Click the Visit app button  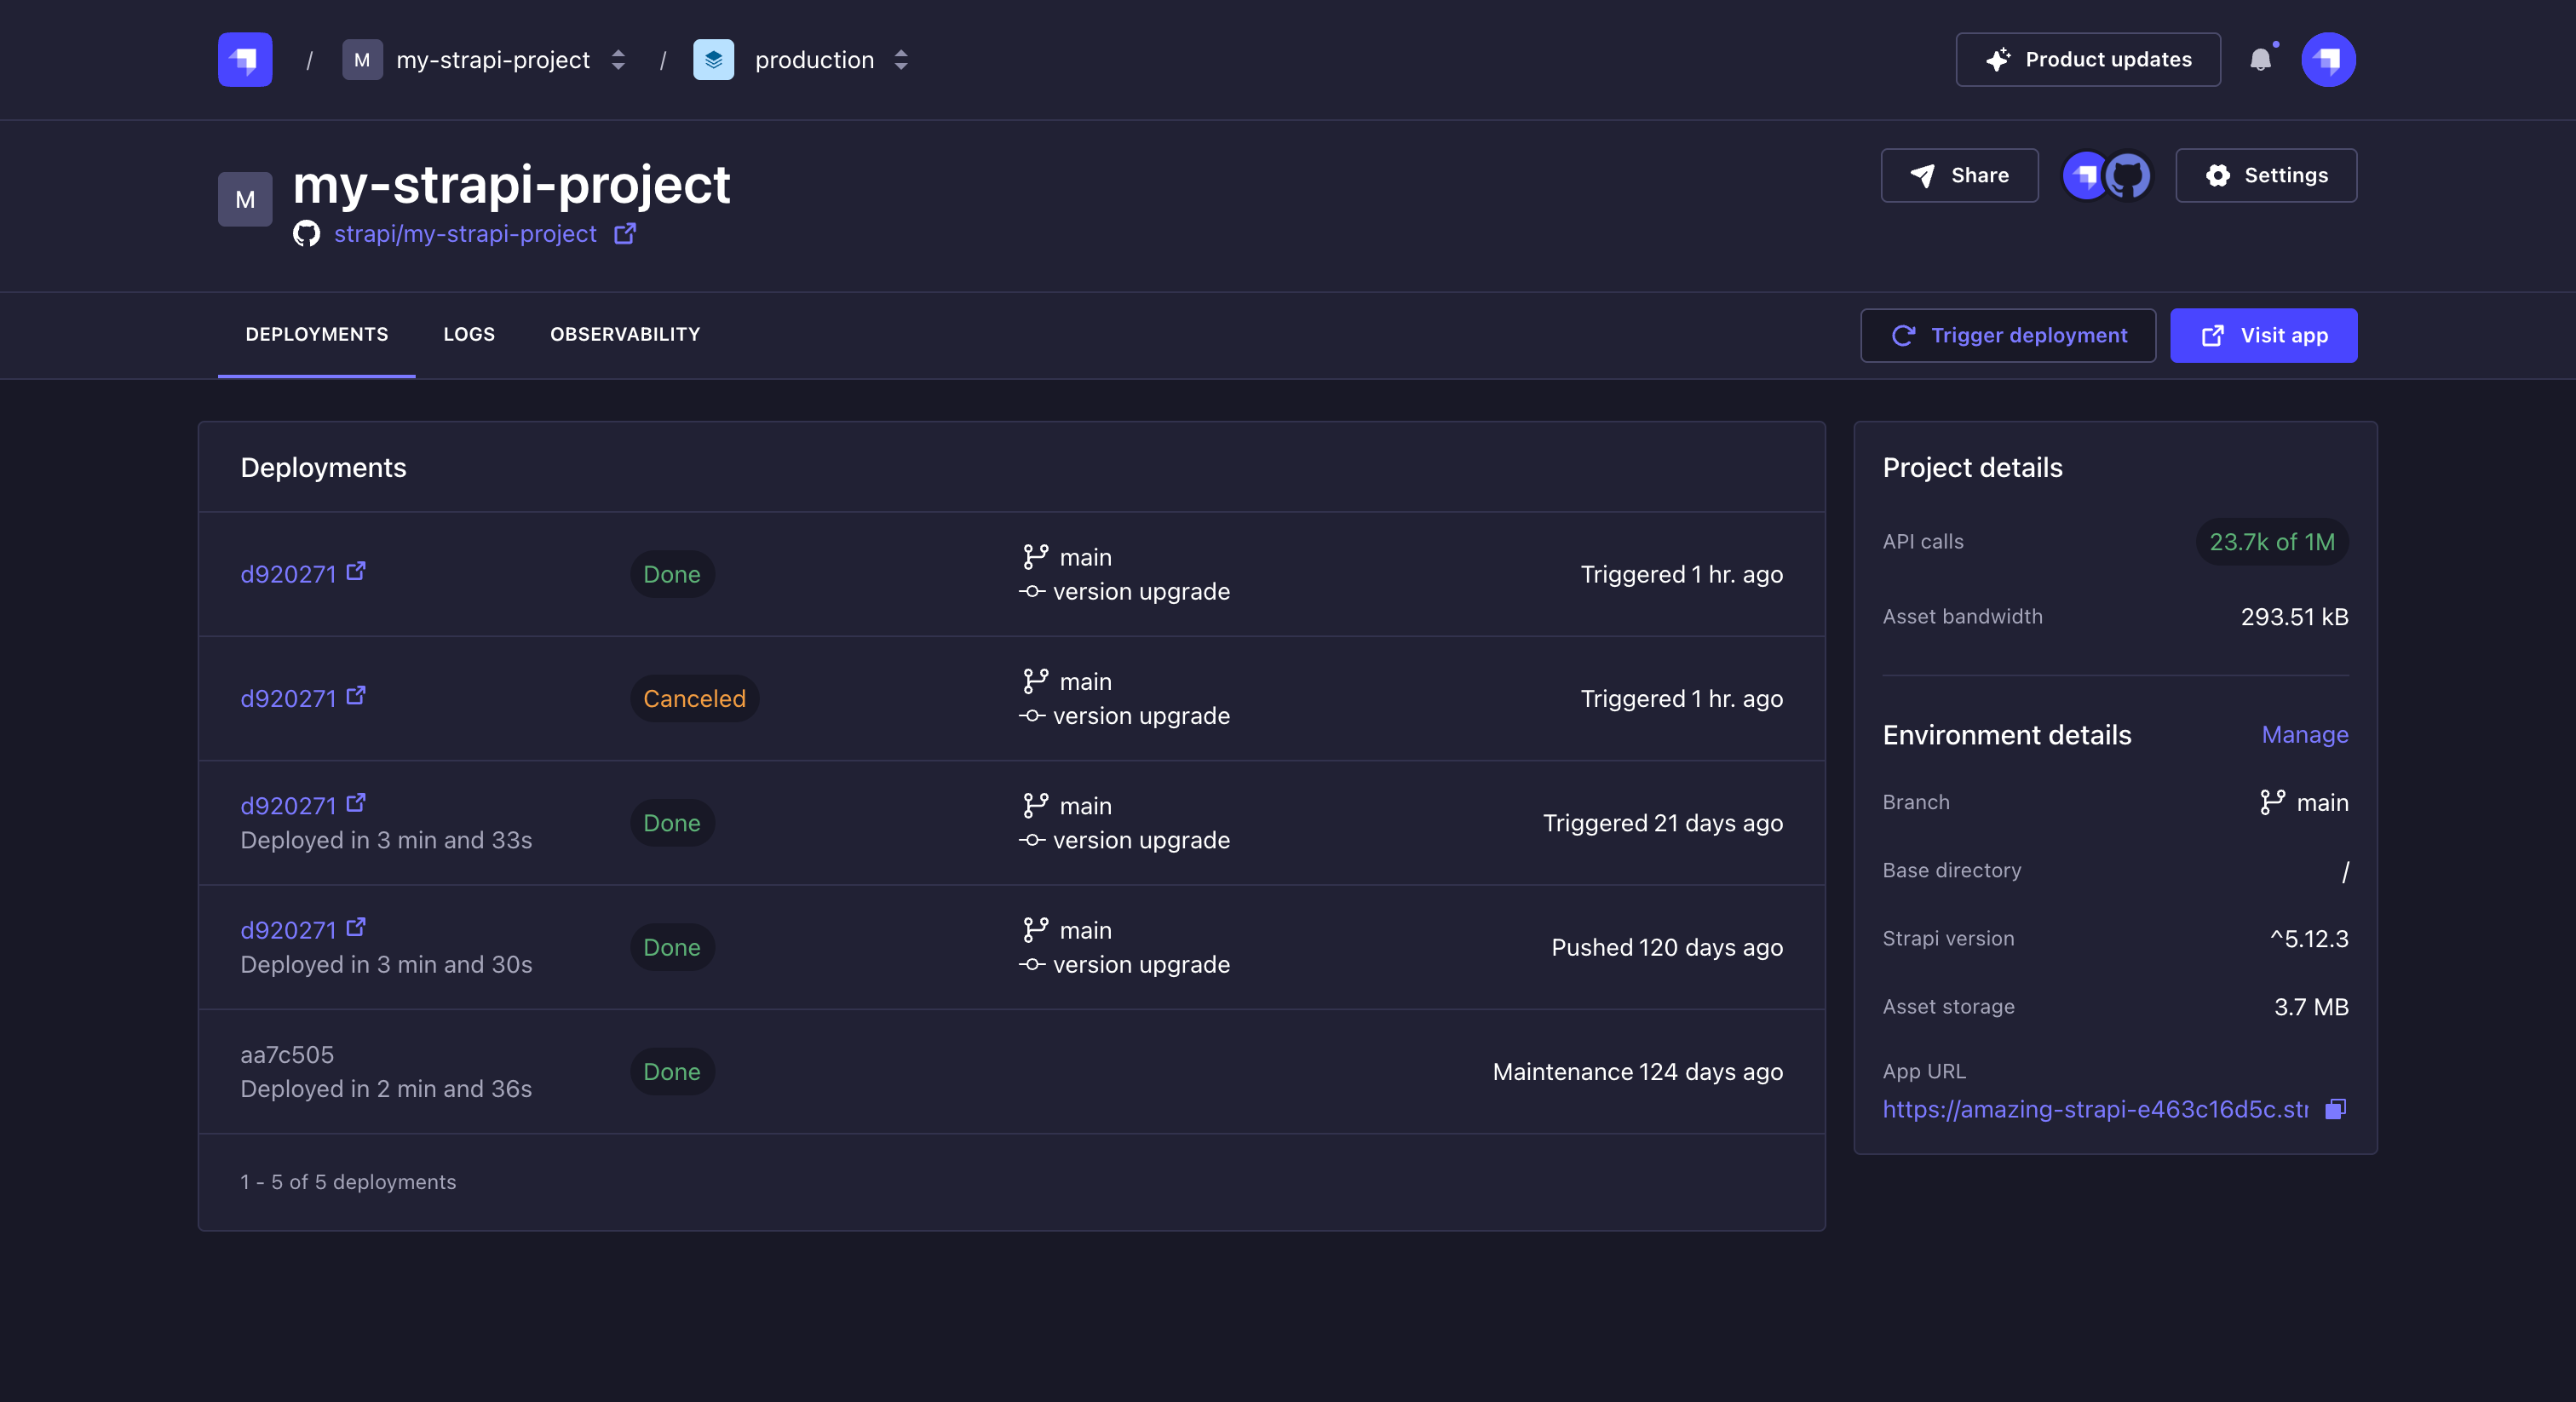(2264, 336)
